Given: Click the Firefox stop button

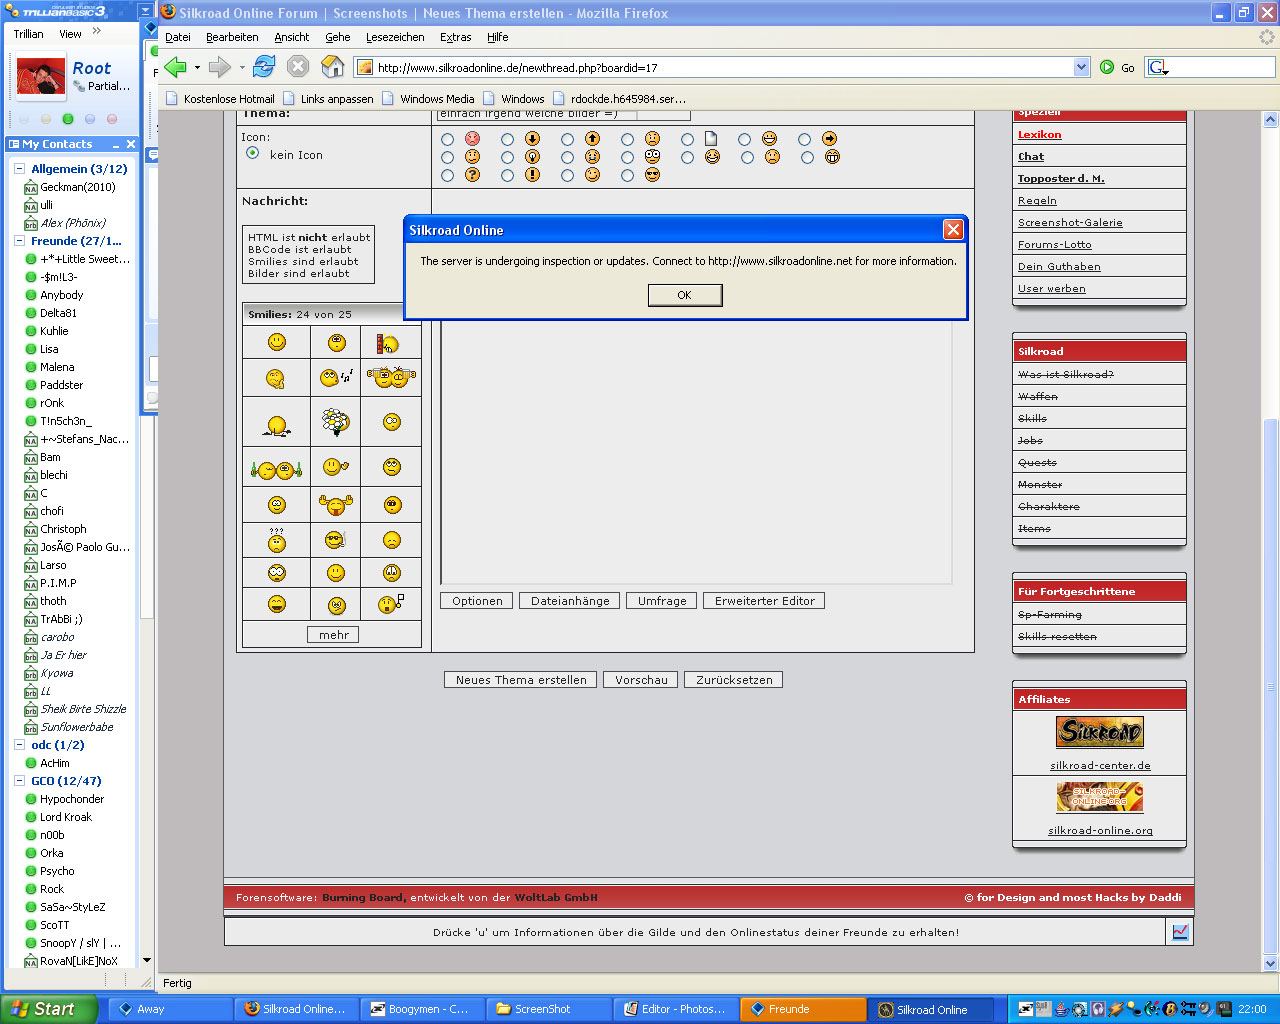Looking at the screenshot, I should point(298,67).
